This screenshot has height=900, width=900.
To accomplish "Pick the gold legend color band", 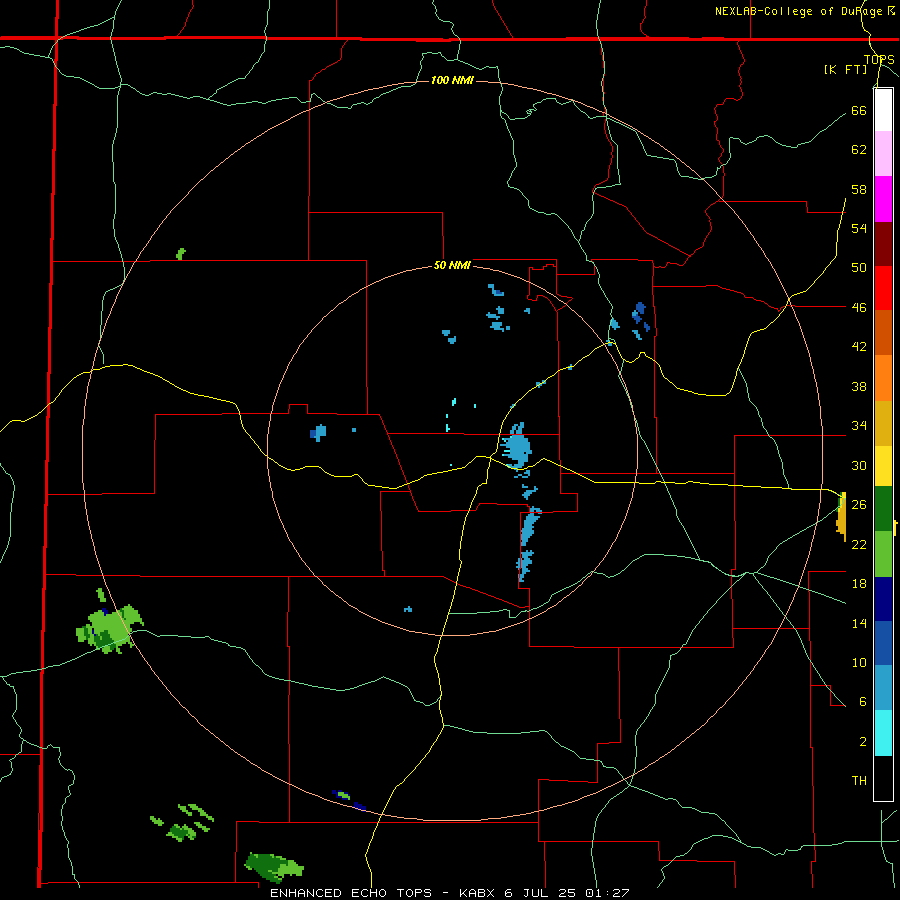I will pos(883,423).
